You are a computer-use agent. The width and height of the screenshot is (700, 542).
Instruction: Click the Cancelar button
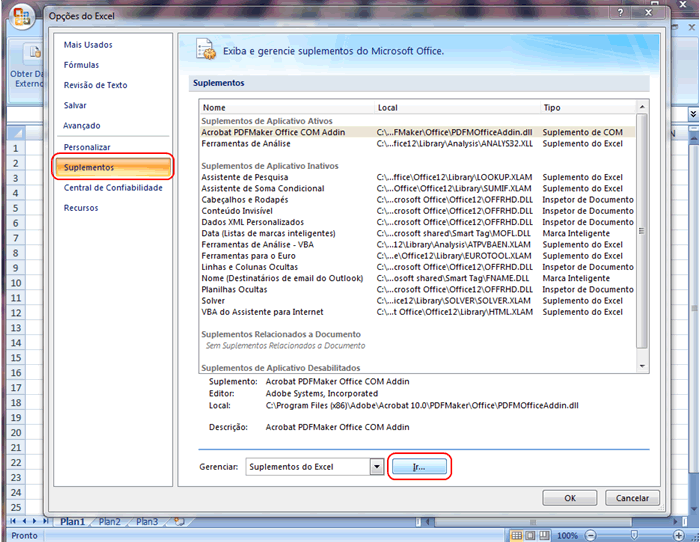pyautogui.click(x=632, y=497)
